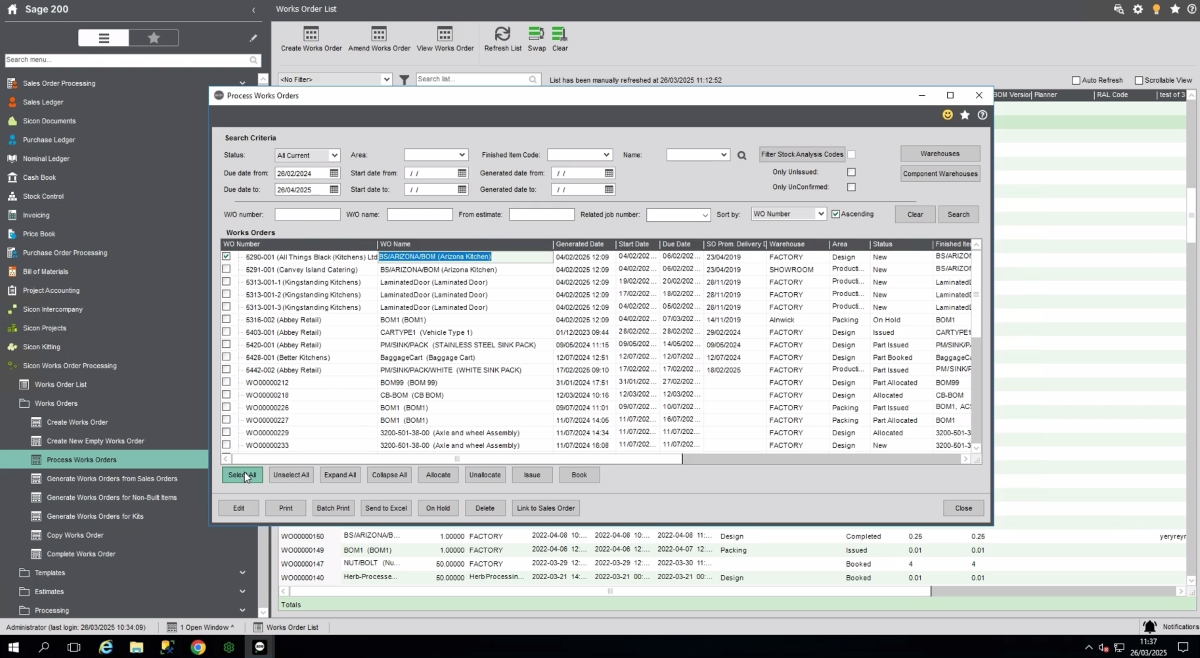
Task: Uncheck works order 5290-001 row checkbox
Action: tap(226, 257)
